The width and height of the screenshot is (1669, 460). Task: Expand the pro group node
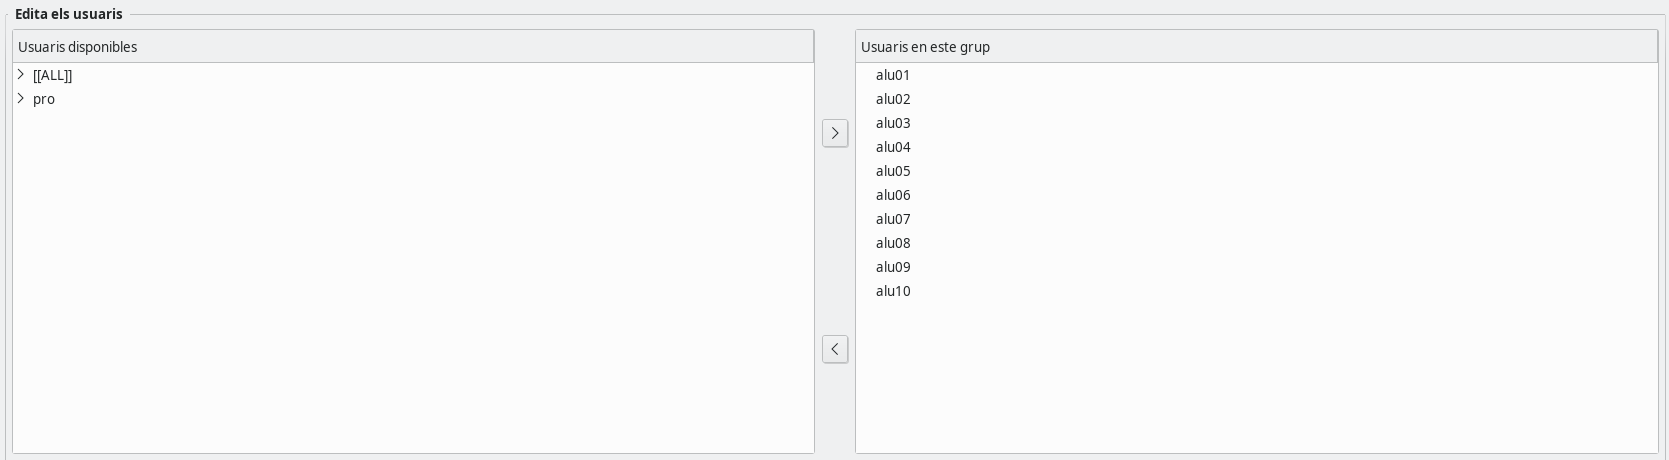tap(21, 99)
